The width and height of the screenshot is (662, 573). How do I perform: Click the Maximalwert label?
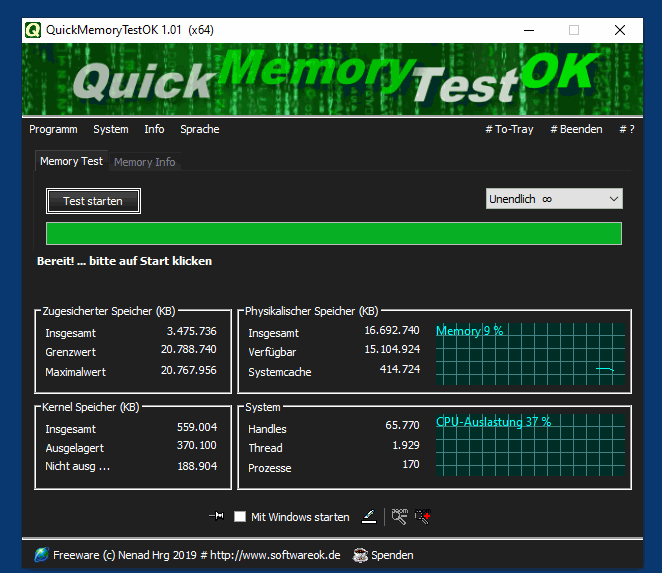[76, 372]
